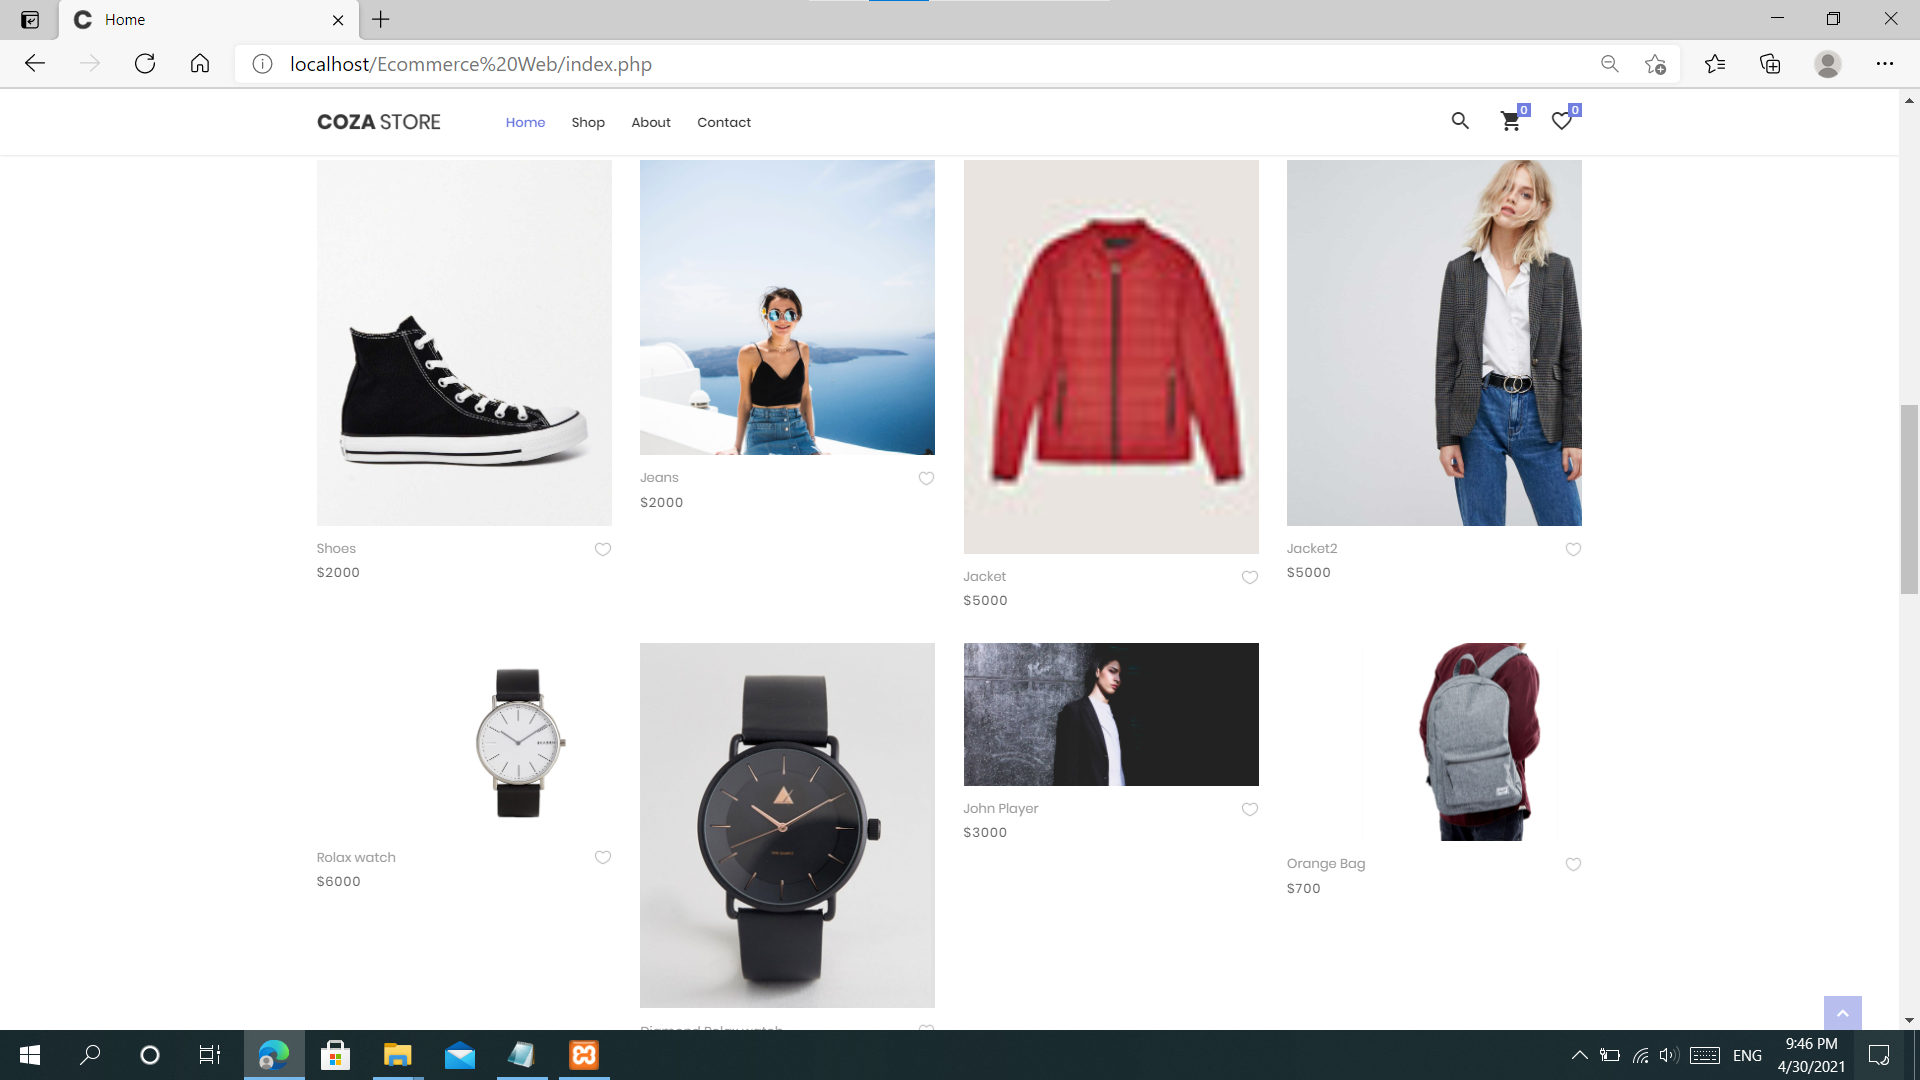Image resolution: width=1920 pixels, height=1080 pixels.
Task: Open the Jacket product name link
Action: pos(984,576)
